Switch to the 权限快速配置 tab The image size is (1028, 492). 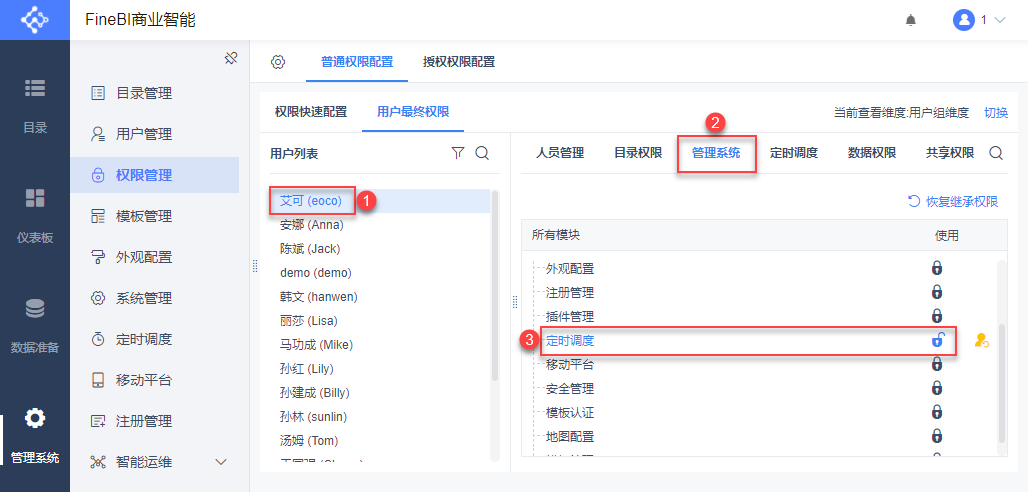311,112
